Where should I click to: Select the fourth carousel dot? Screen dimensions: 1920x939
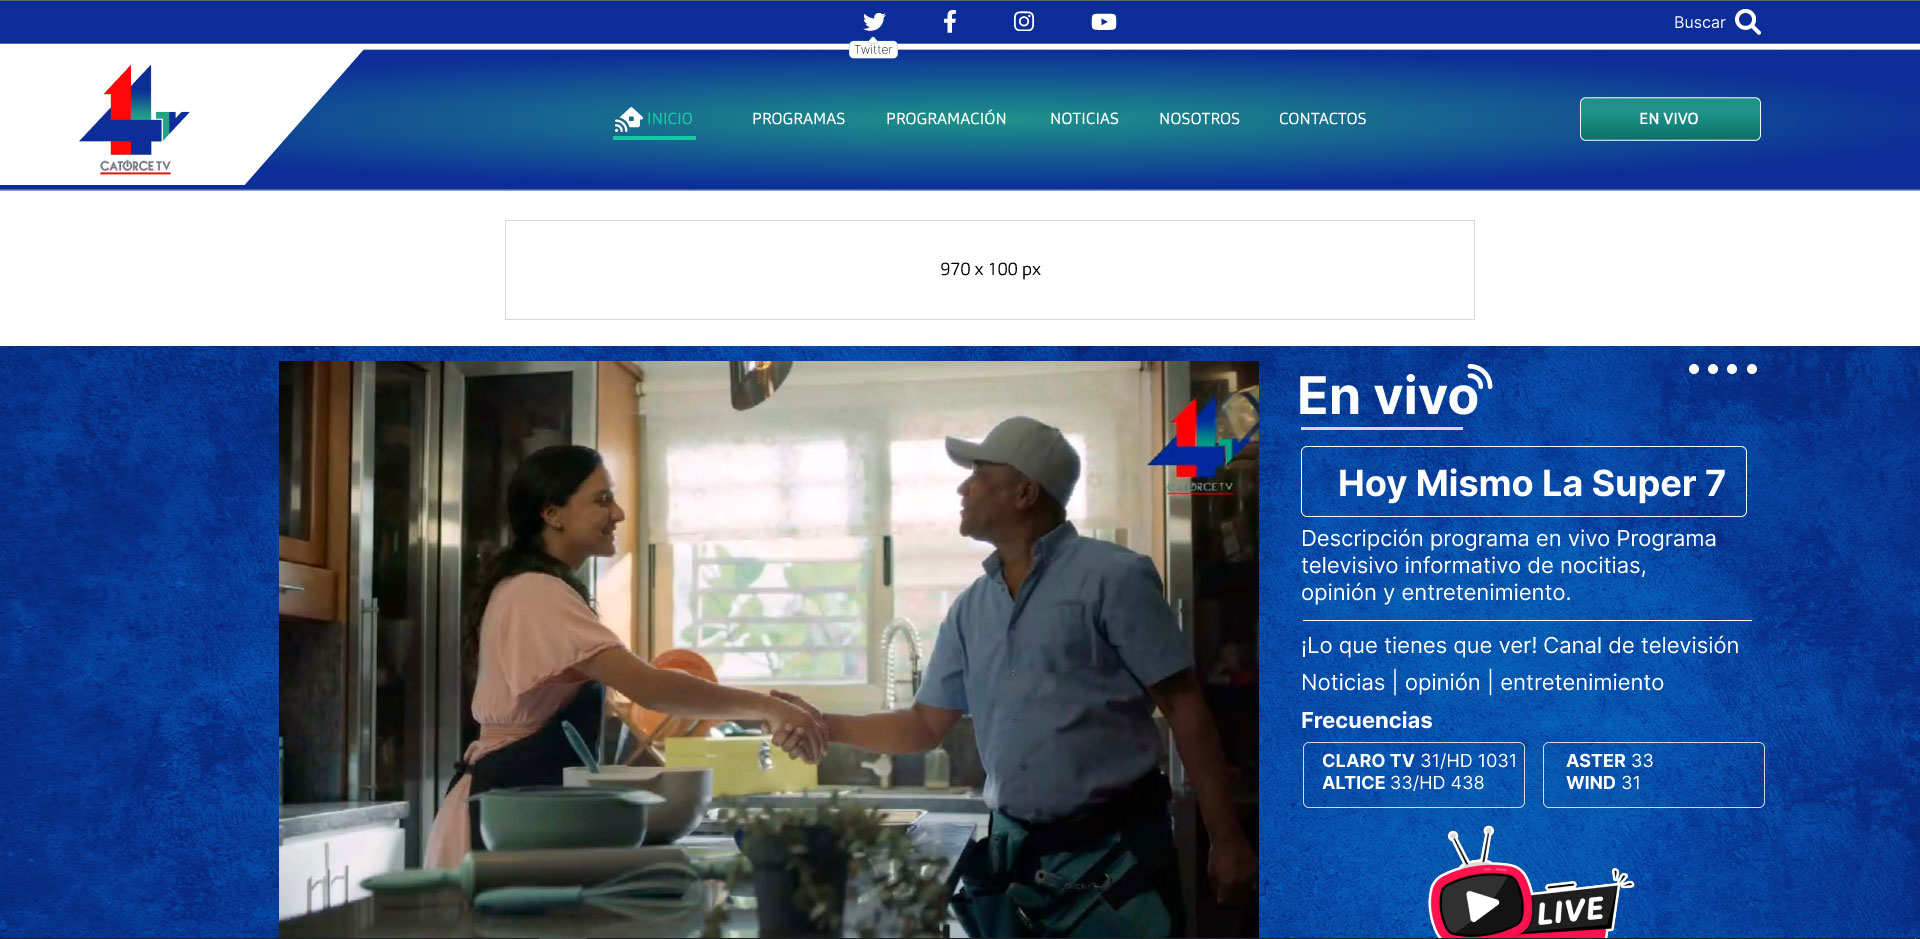click(1752, 369)
